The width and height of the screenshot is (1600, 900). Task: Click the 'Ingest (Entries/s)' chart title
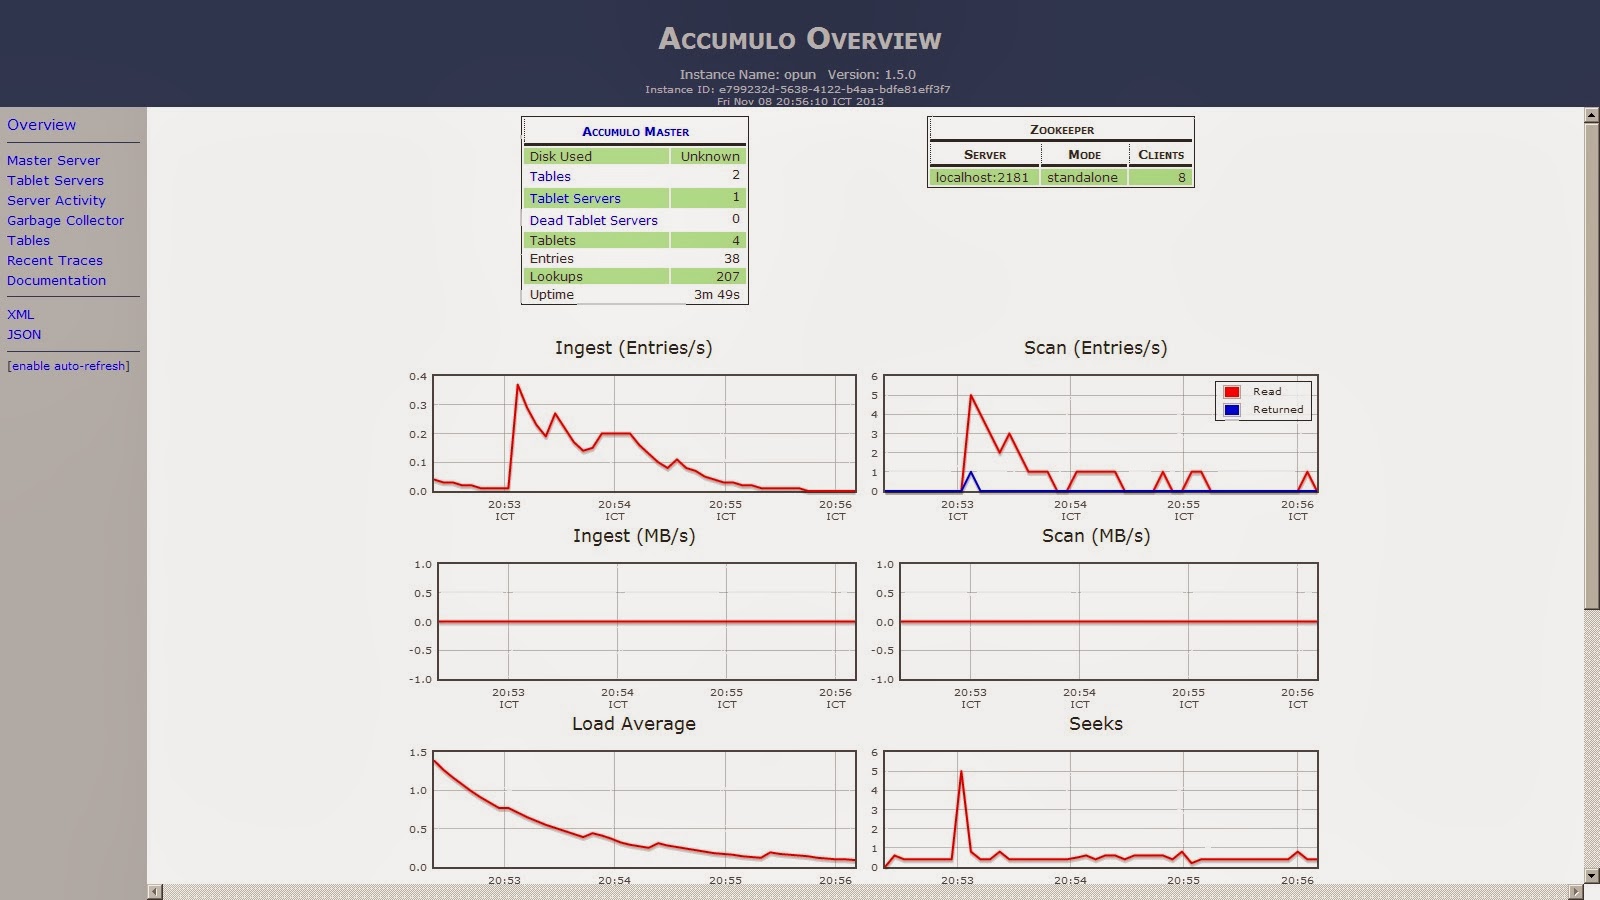(x=634, y=348)
